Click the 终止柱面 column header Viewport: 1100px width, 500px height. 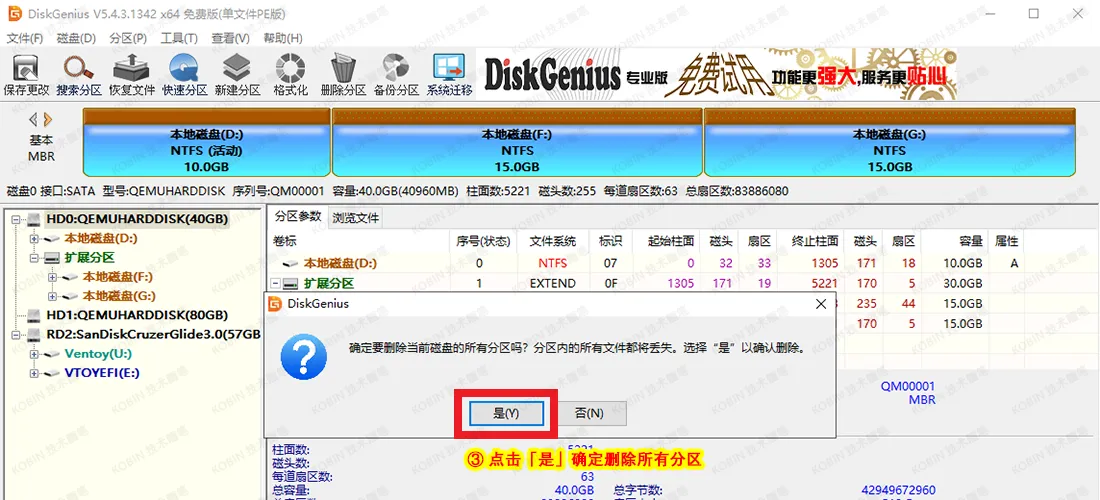[x=809, y=241]
